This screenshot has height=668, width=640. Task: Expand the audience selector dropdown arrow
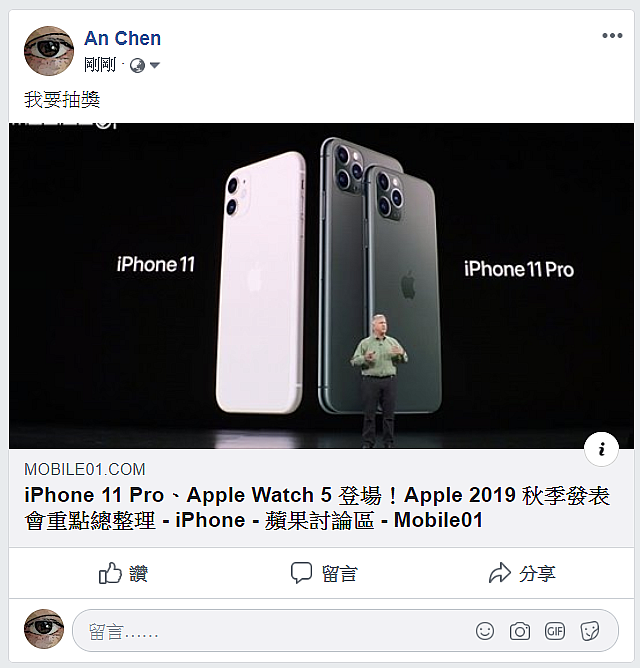[155, 66]
